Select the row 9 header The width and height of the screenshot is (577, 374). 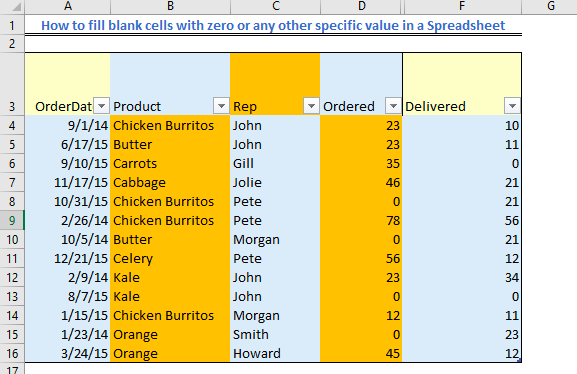(12, 220)
